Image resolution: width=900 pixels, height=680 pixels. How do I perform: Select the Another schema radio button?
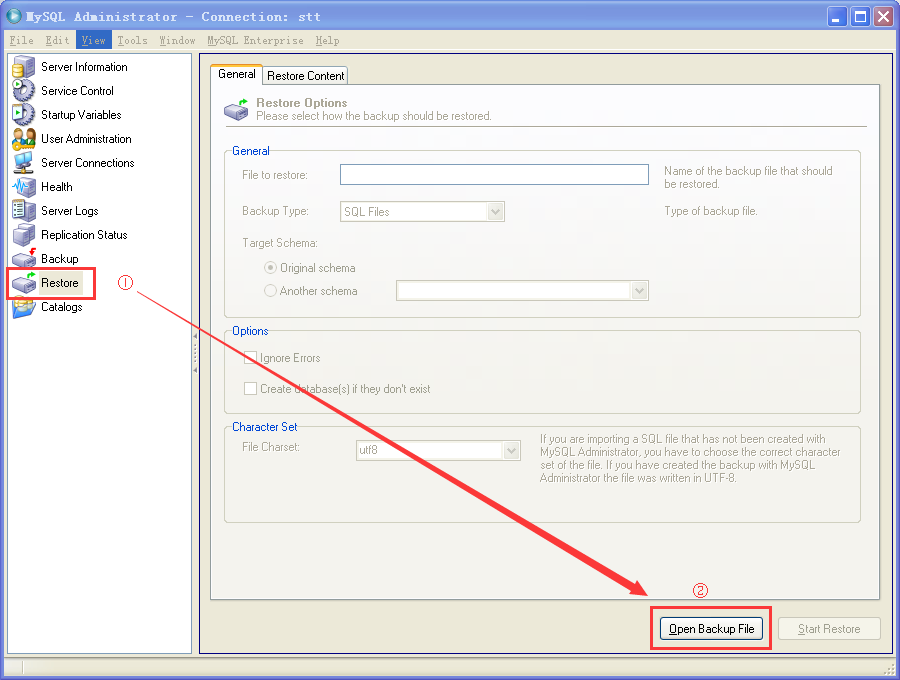pos(270,291)
